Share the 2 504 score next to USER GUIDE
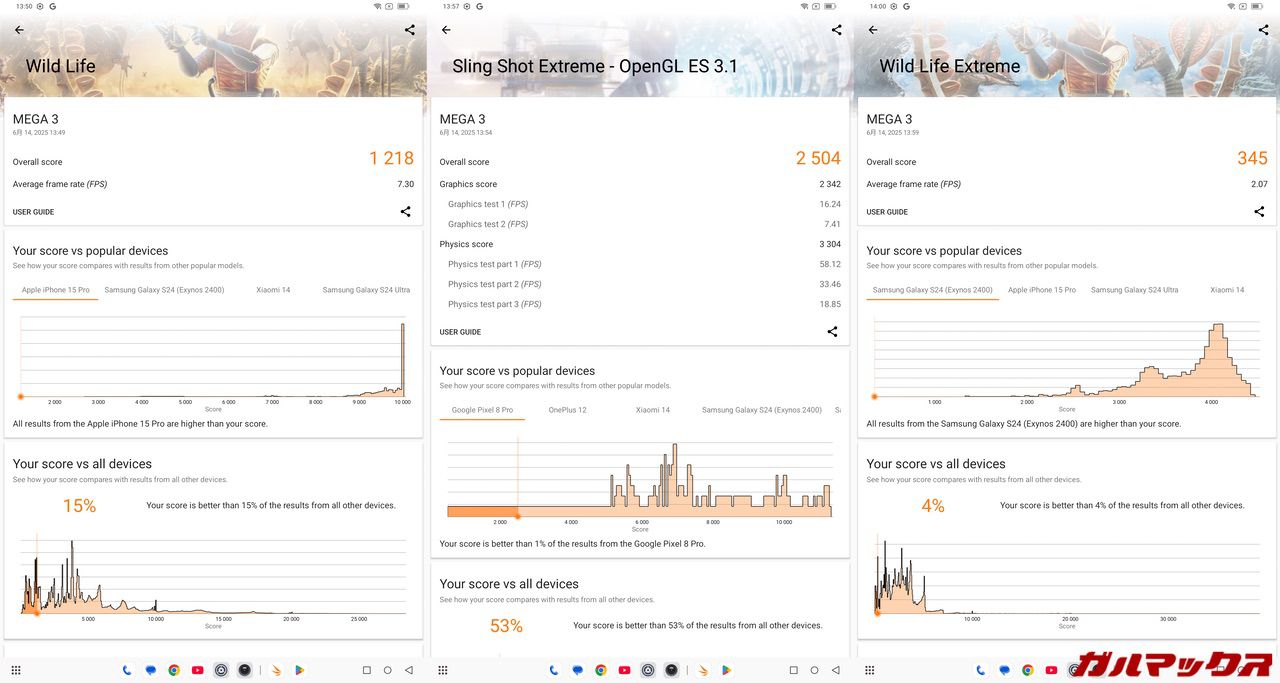Screen dimensions: 1280x683 click(832, 332)
